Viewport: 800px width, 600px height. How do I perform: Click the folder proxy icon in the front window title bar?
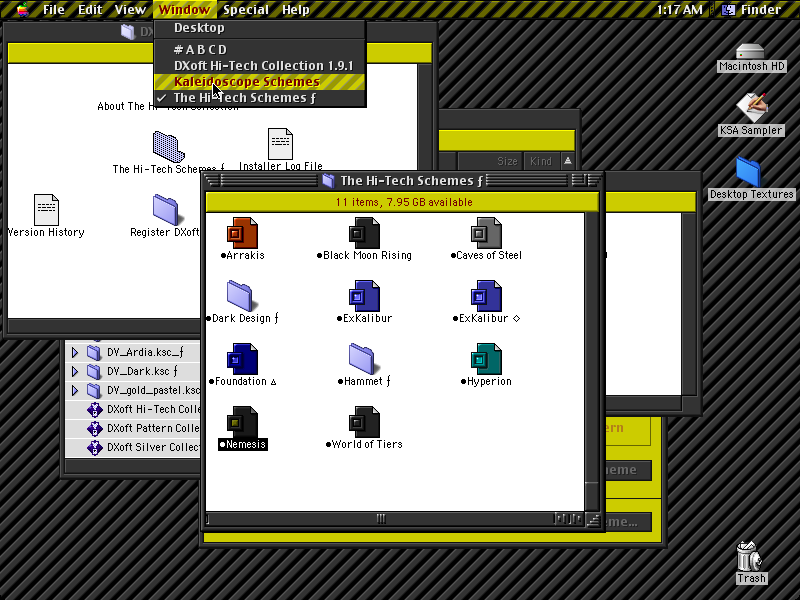[x=328, y=181]
